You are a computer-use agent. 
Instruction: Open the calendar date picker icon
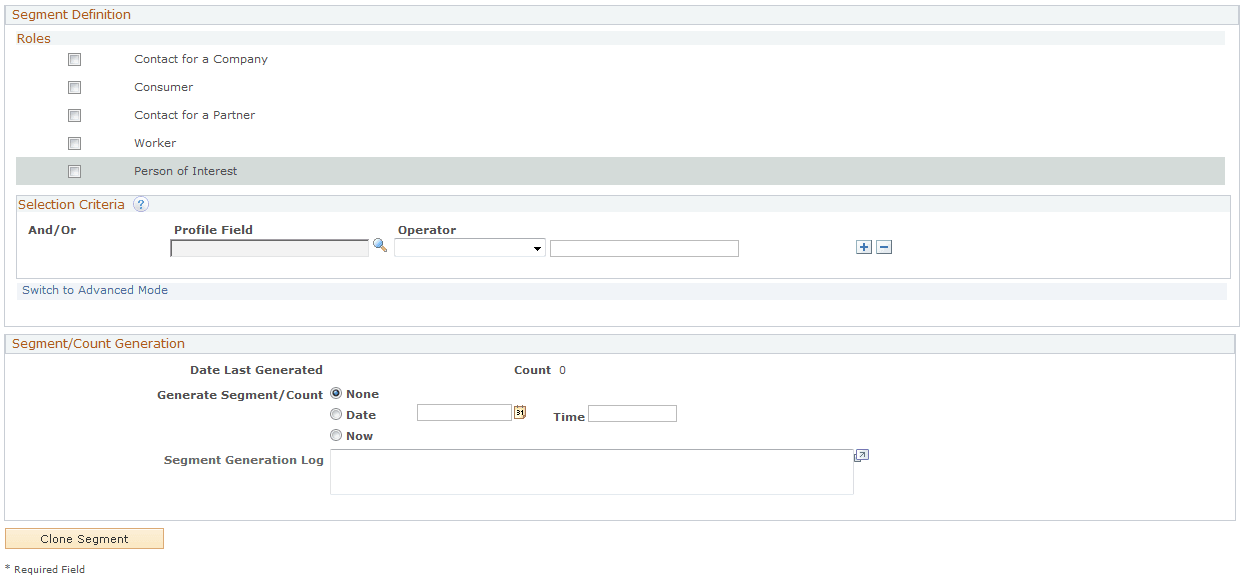tap(520, 410)
